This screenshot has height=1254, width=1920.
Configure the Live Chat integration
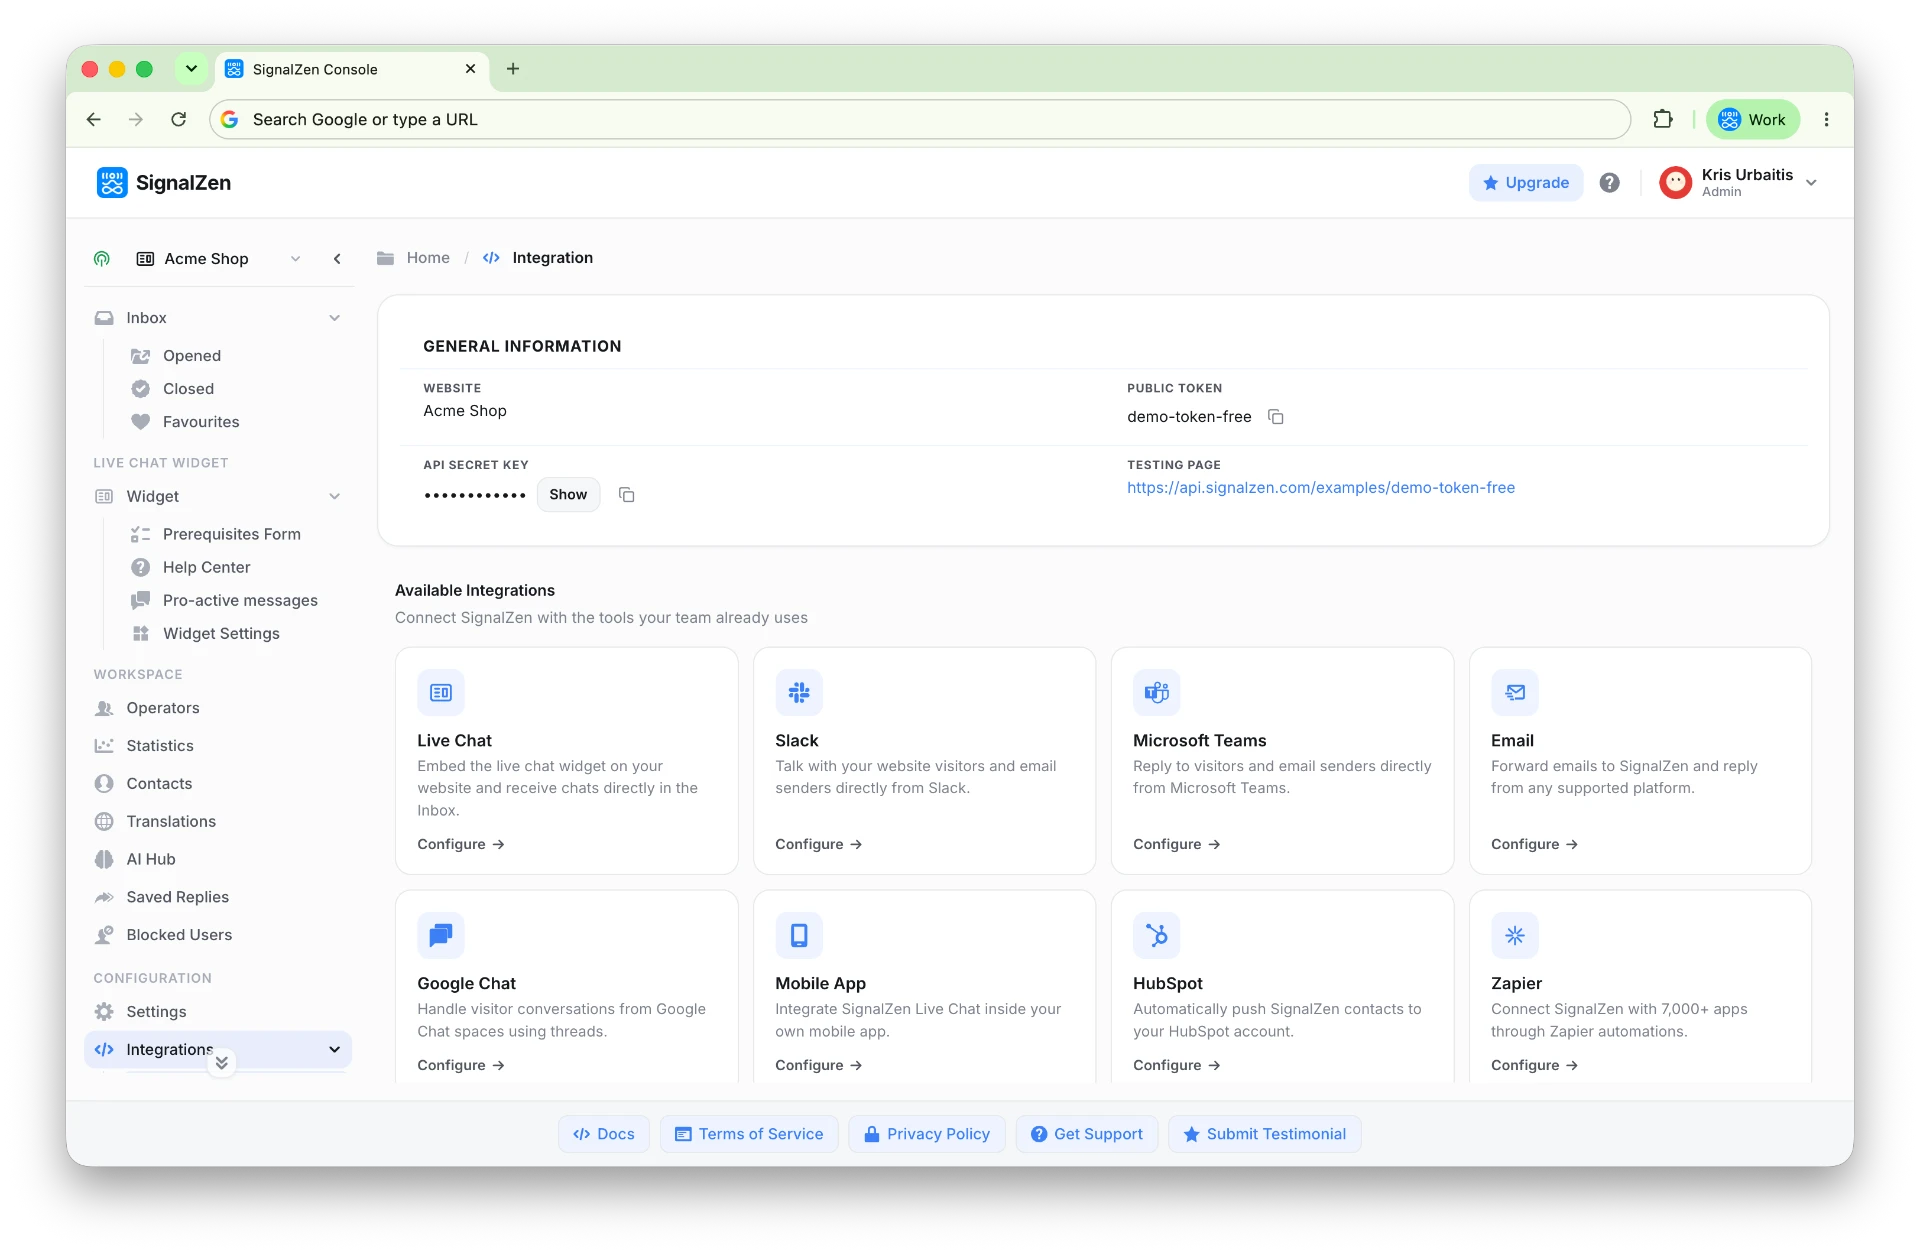tap(461, 845)
